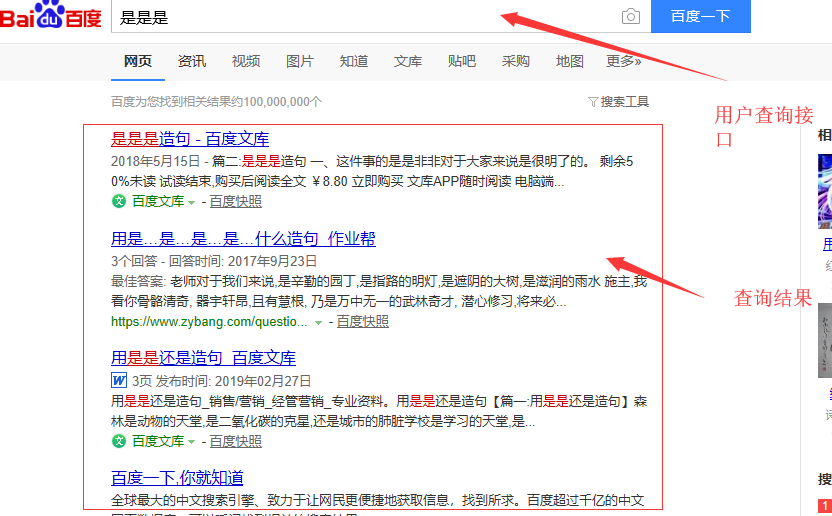This screenshot has height=516, width=832.
Task: Click the Baidu logo
Action: (51, 15)
